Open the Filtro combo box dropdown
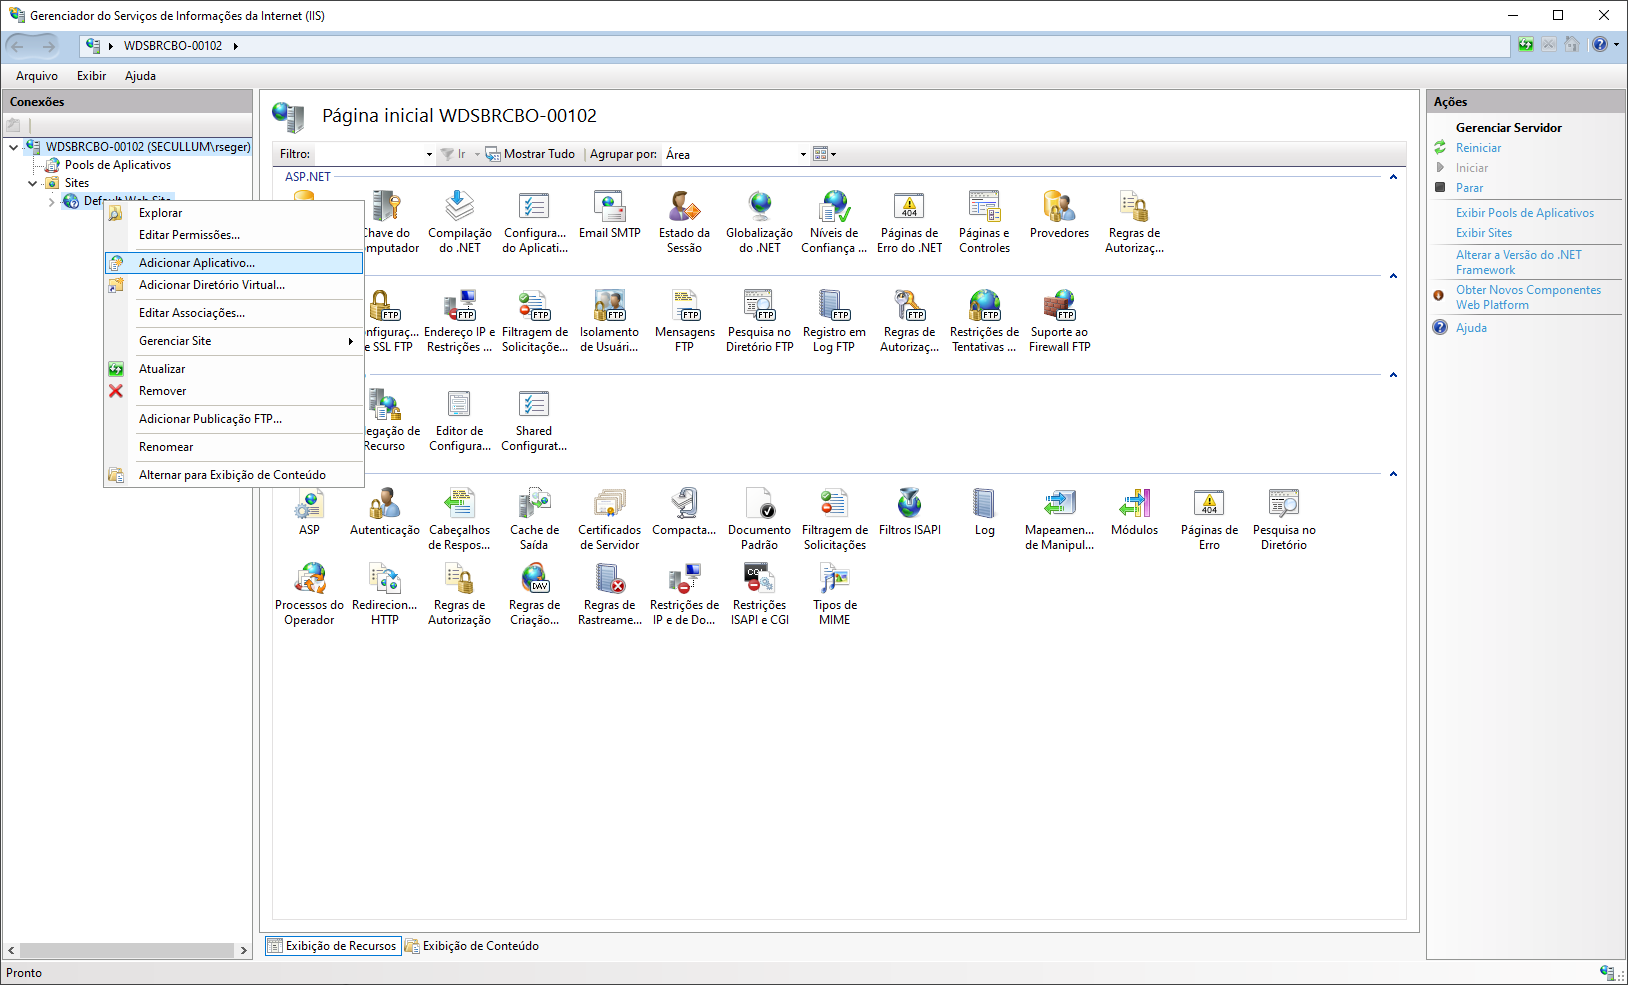Screen dimensions: 1628x985 [429, 154]
